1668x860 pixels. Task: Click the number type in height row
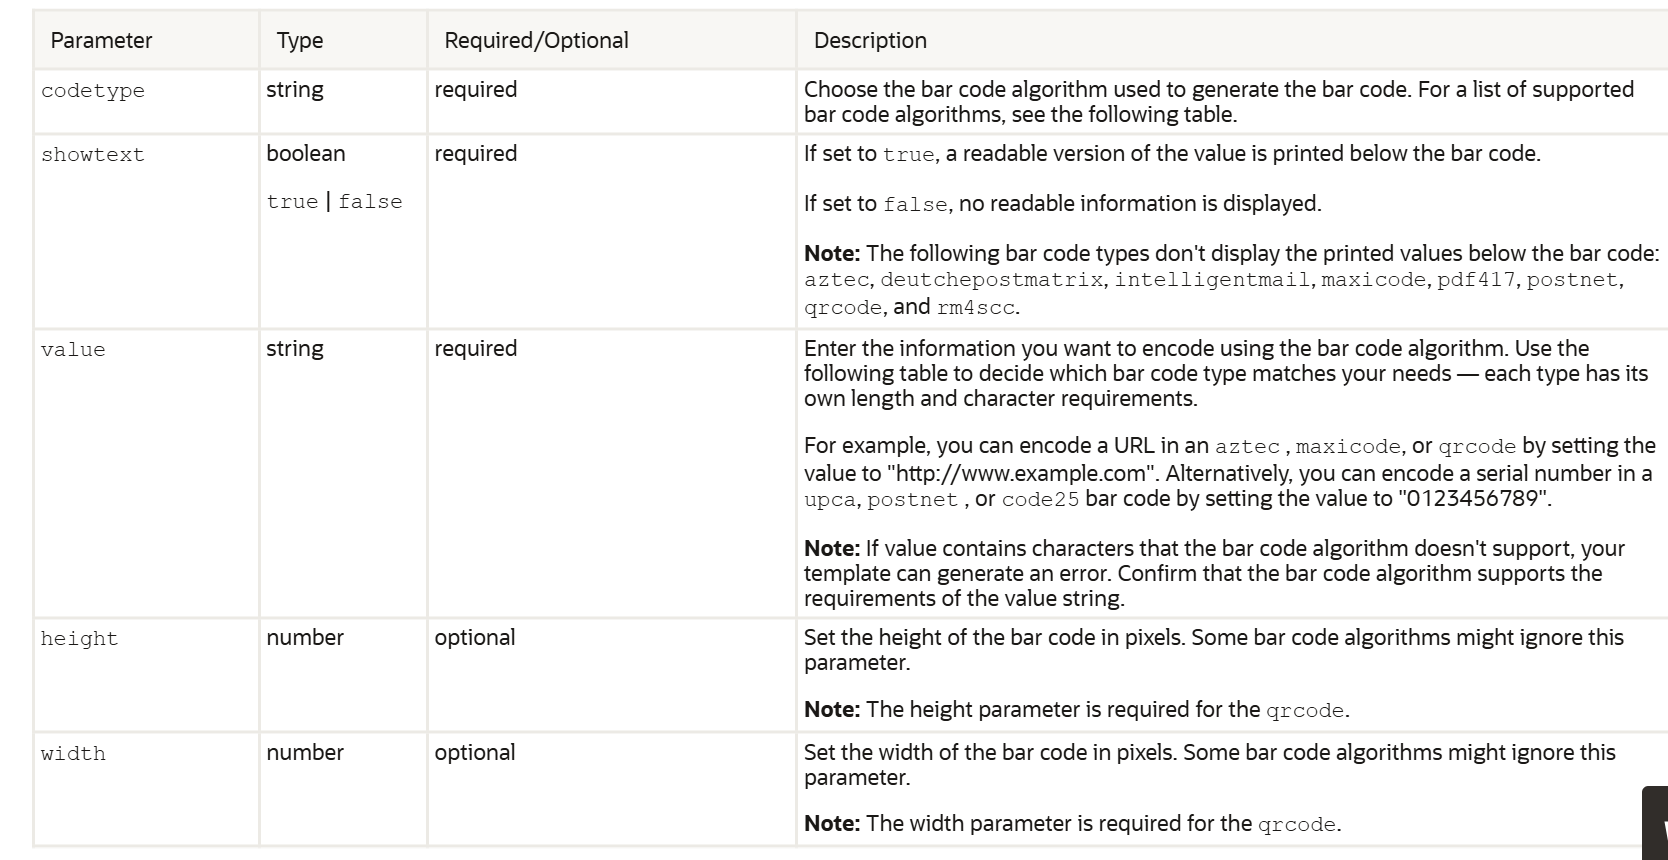pyautogui.click(x=305, y=638)
